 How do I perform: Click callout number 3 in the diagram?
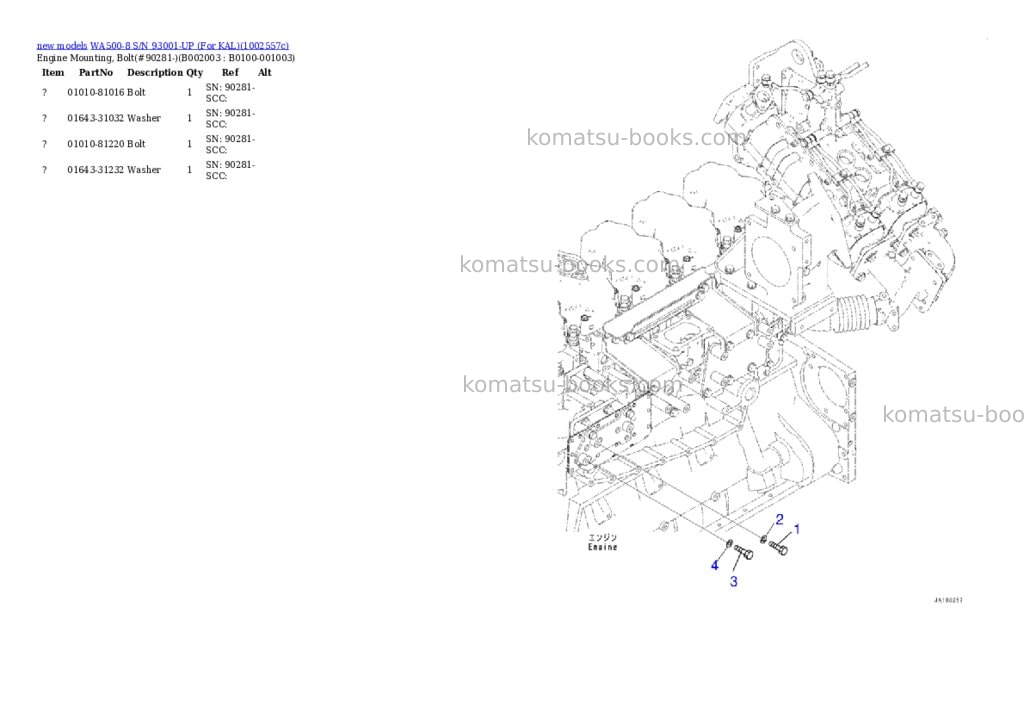734,581
